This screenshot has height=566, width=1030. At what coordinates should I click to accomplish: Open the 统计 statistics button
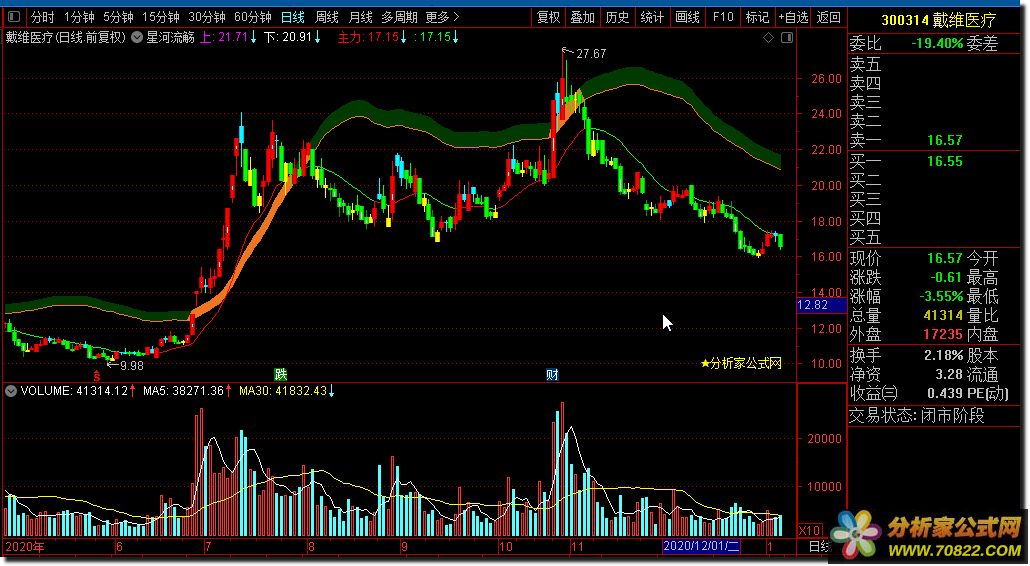click(x=652, y=17)
